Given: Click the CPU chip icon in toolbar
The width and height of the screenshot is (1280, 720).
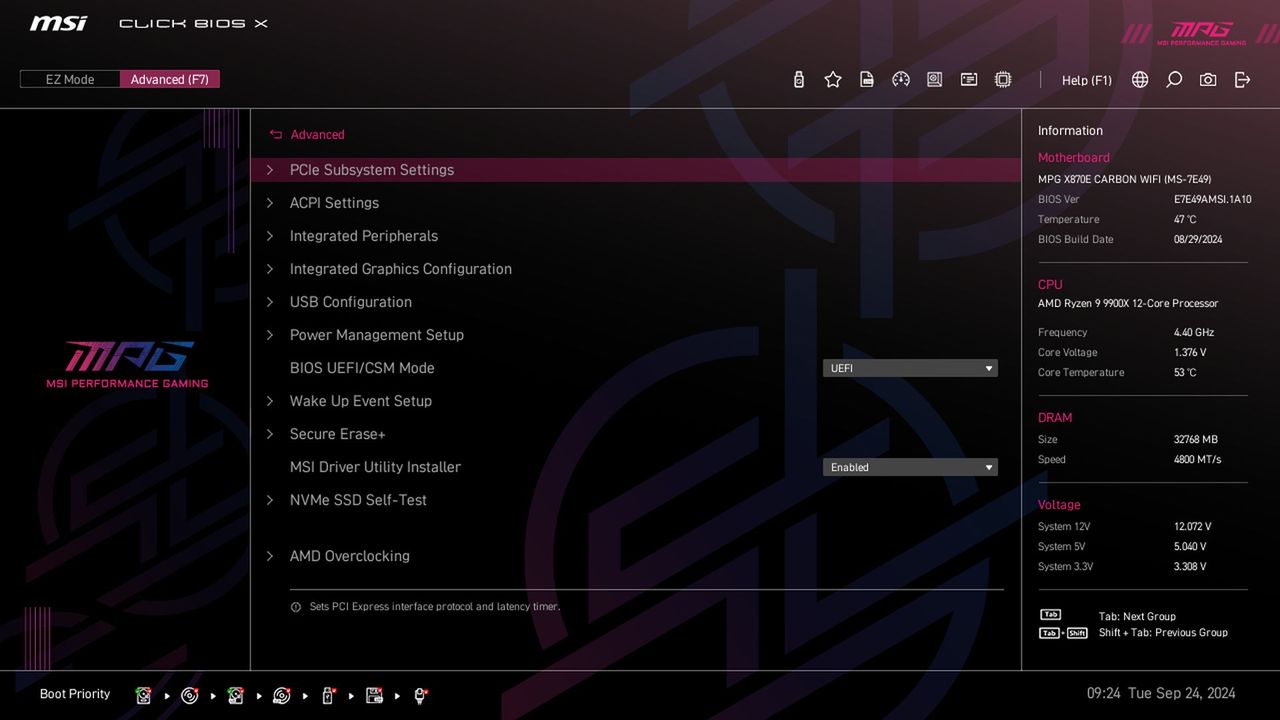Looking at the screenshot, I should [x=1003, y=80].
